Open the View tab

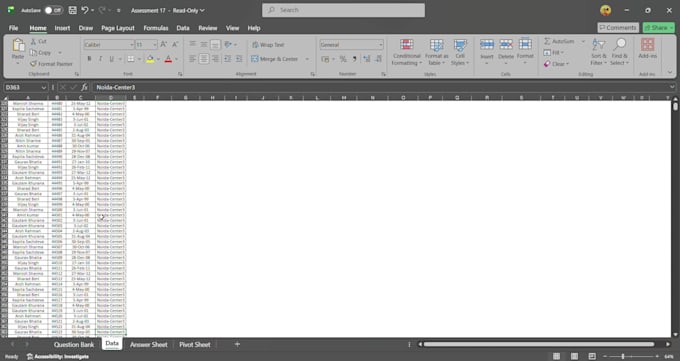[x=232, y=28]
